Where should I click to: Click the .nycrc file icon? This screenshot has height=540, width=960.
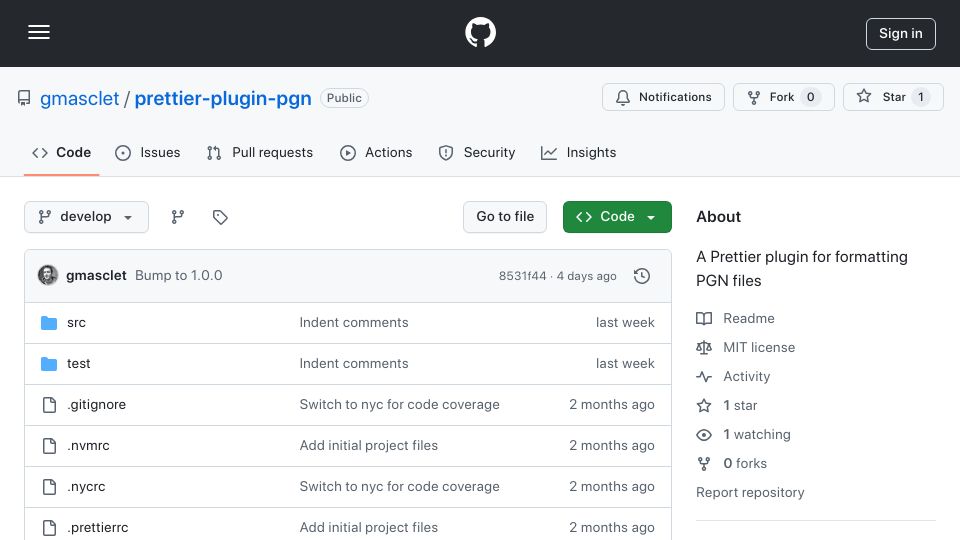49,487
